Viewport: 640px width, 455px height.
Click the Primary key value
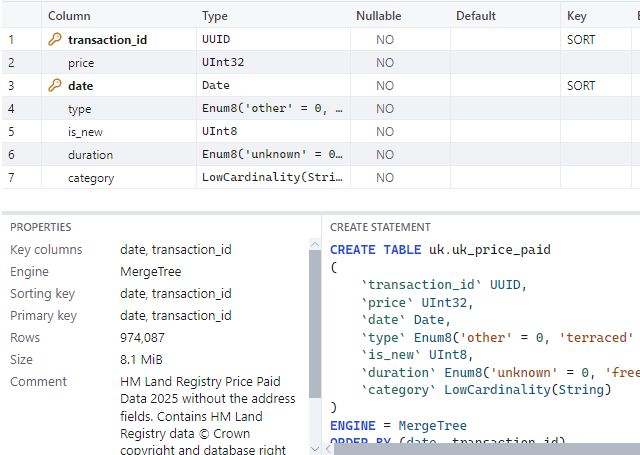pos(176,315)
